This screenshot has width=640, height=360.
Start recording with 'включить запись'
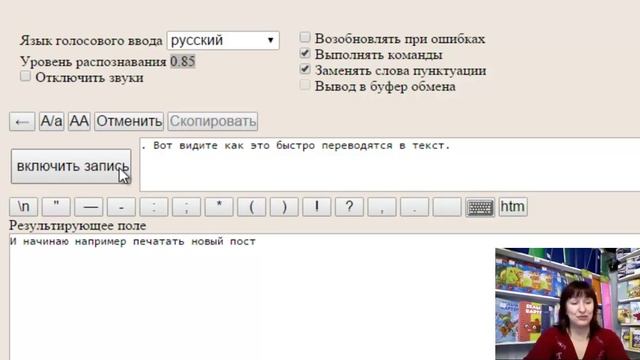71,166
